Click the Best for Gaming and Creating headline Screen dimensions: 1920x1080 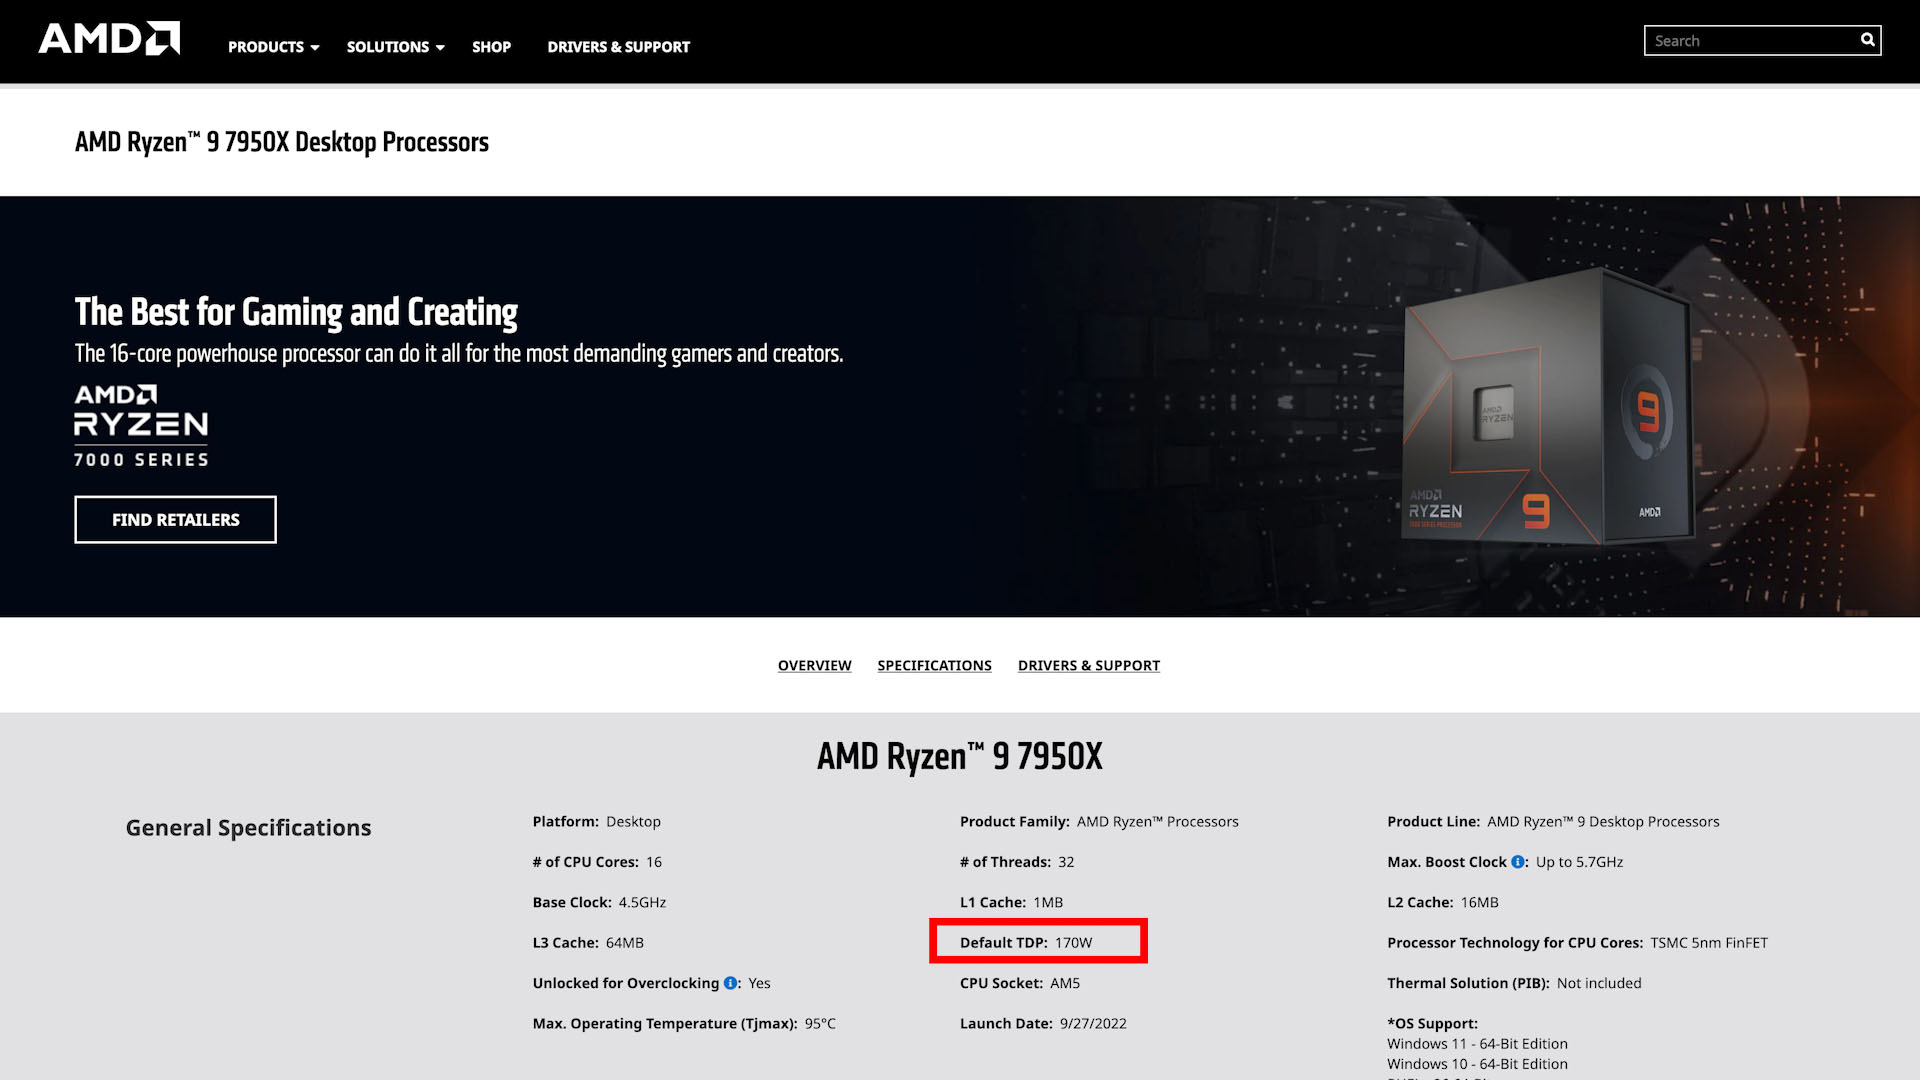296,312
